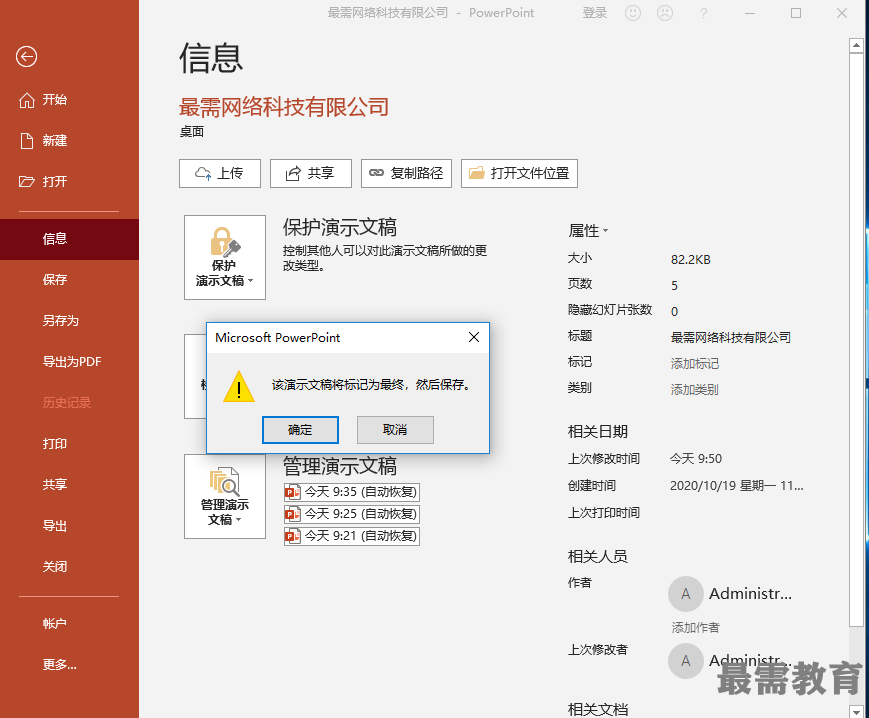Select 导出为PDF option
This screenshot has width=869, height=718.
click(71, 362)
